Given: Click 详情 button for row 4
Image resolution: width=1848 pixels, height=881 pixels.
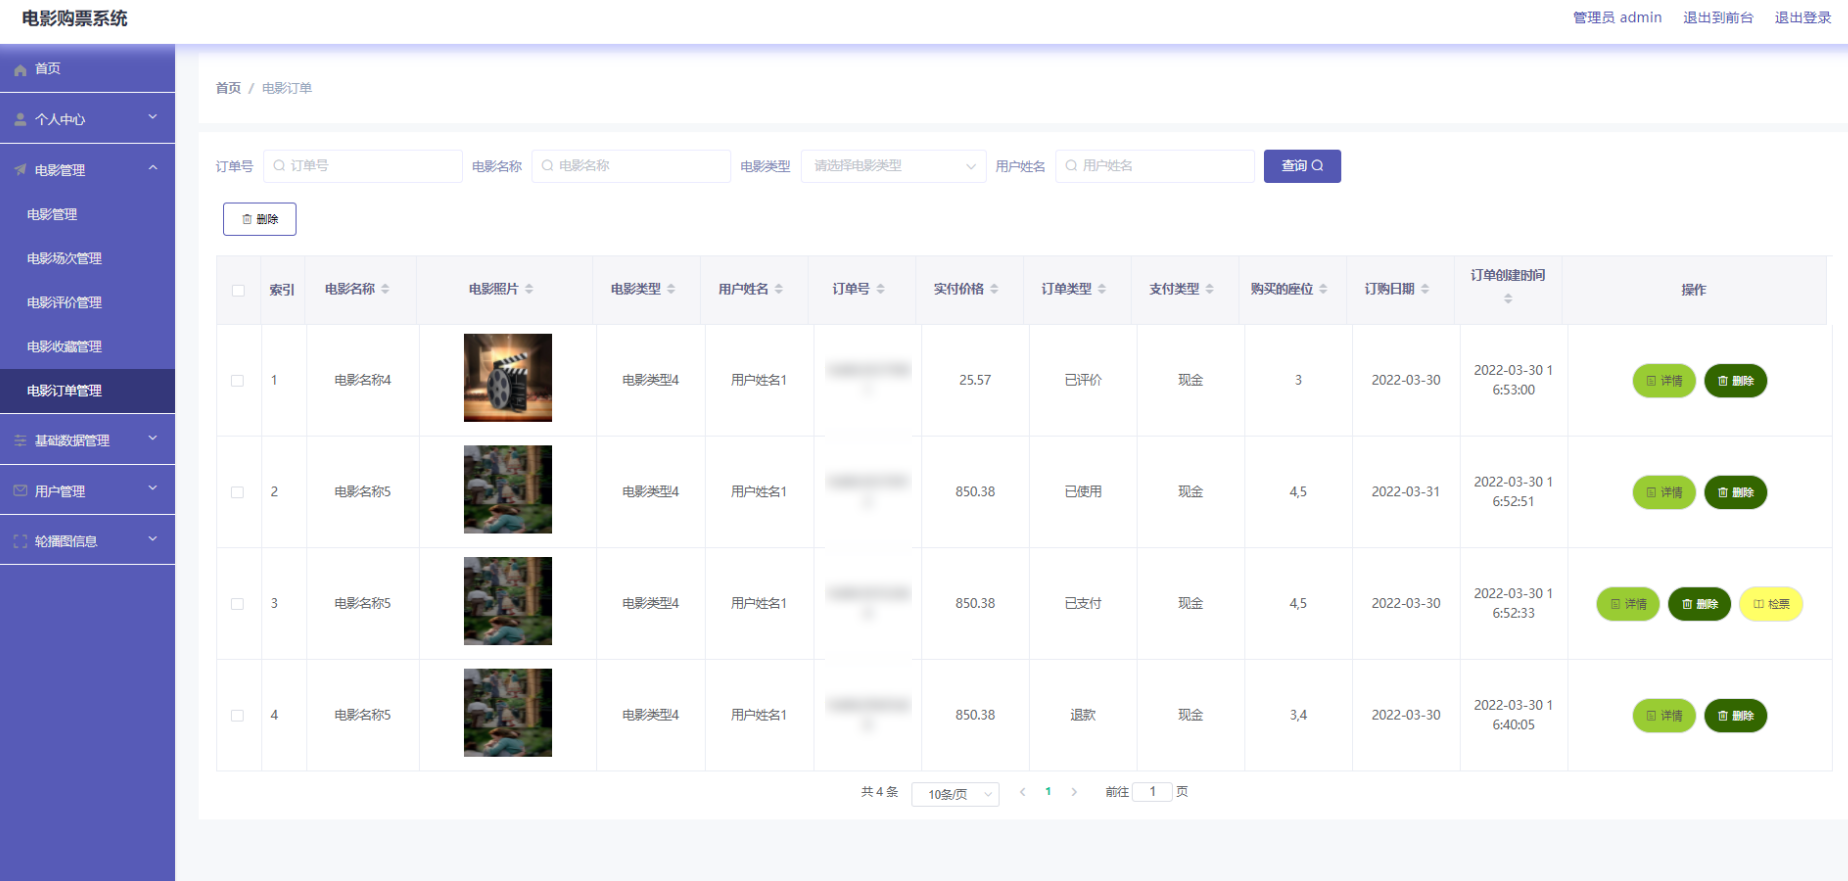Looking at the screenshot, I should coord(1664,716).
